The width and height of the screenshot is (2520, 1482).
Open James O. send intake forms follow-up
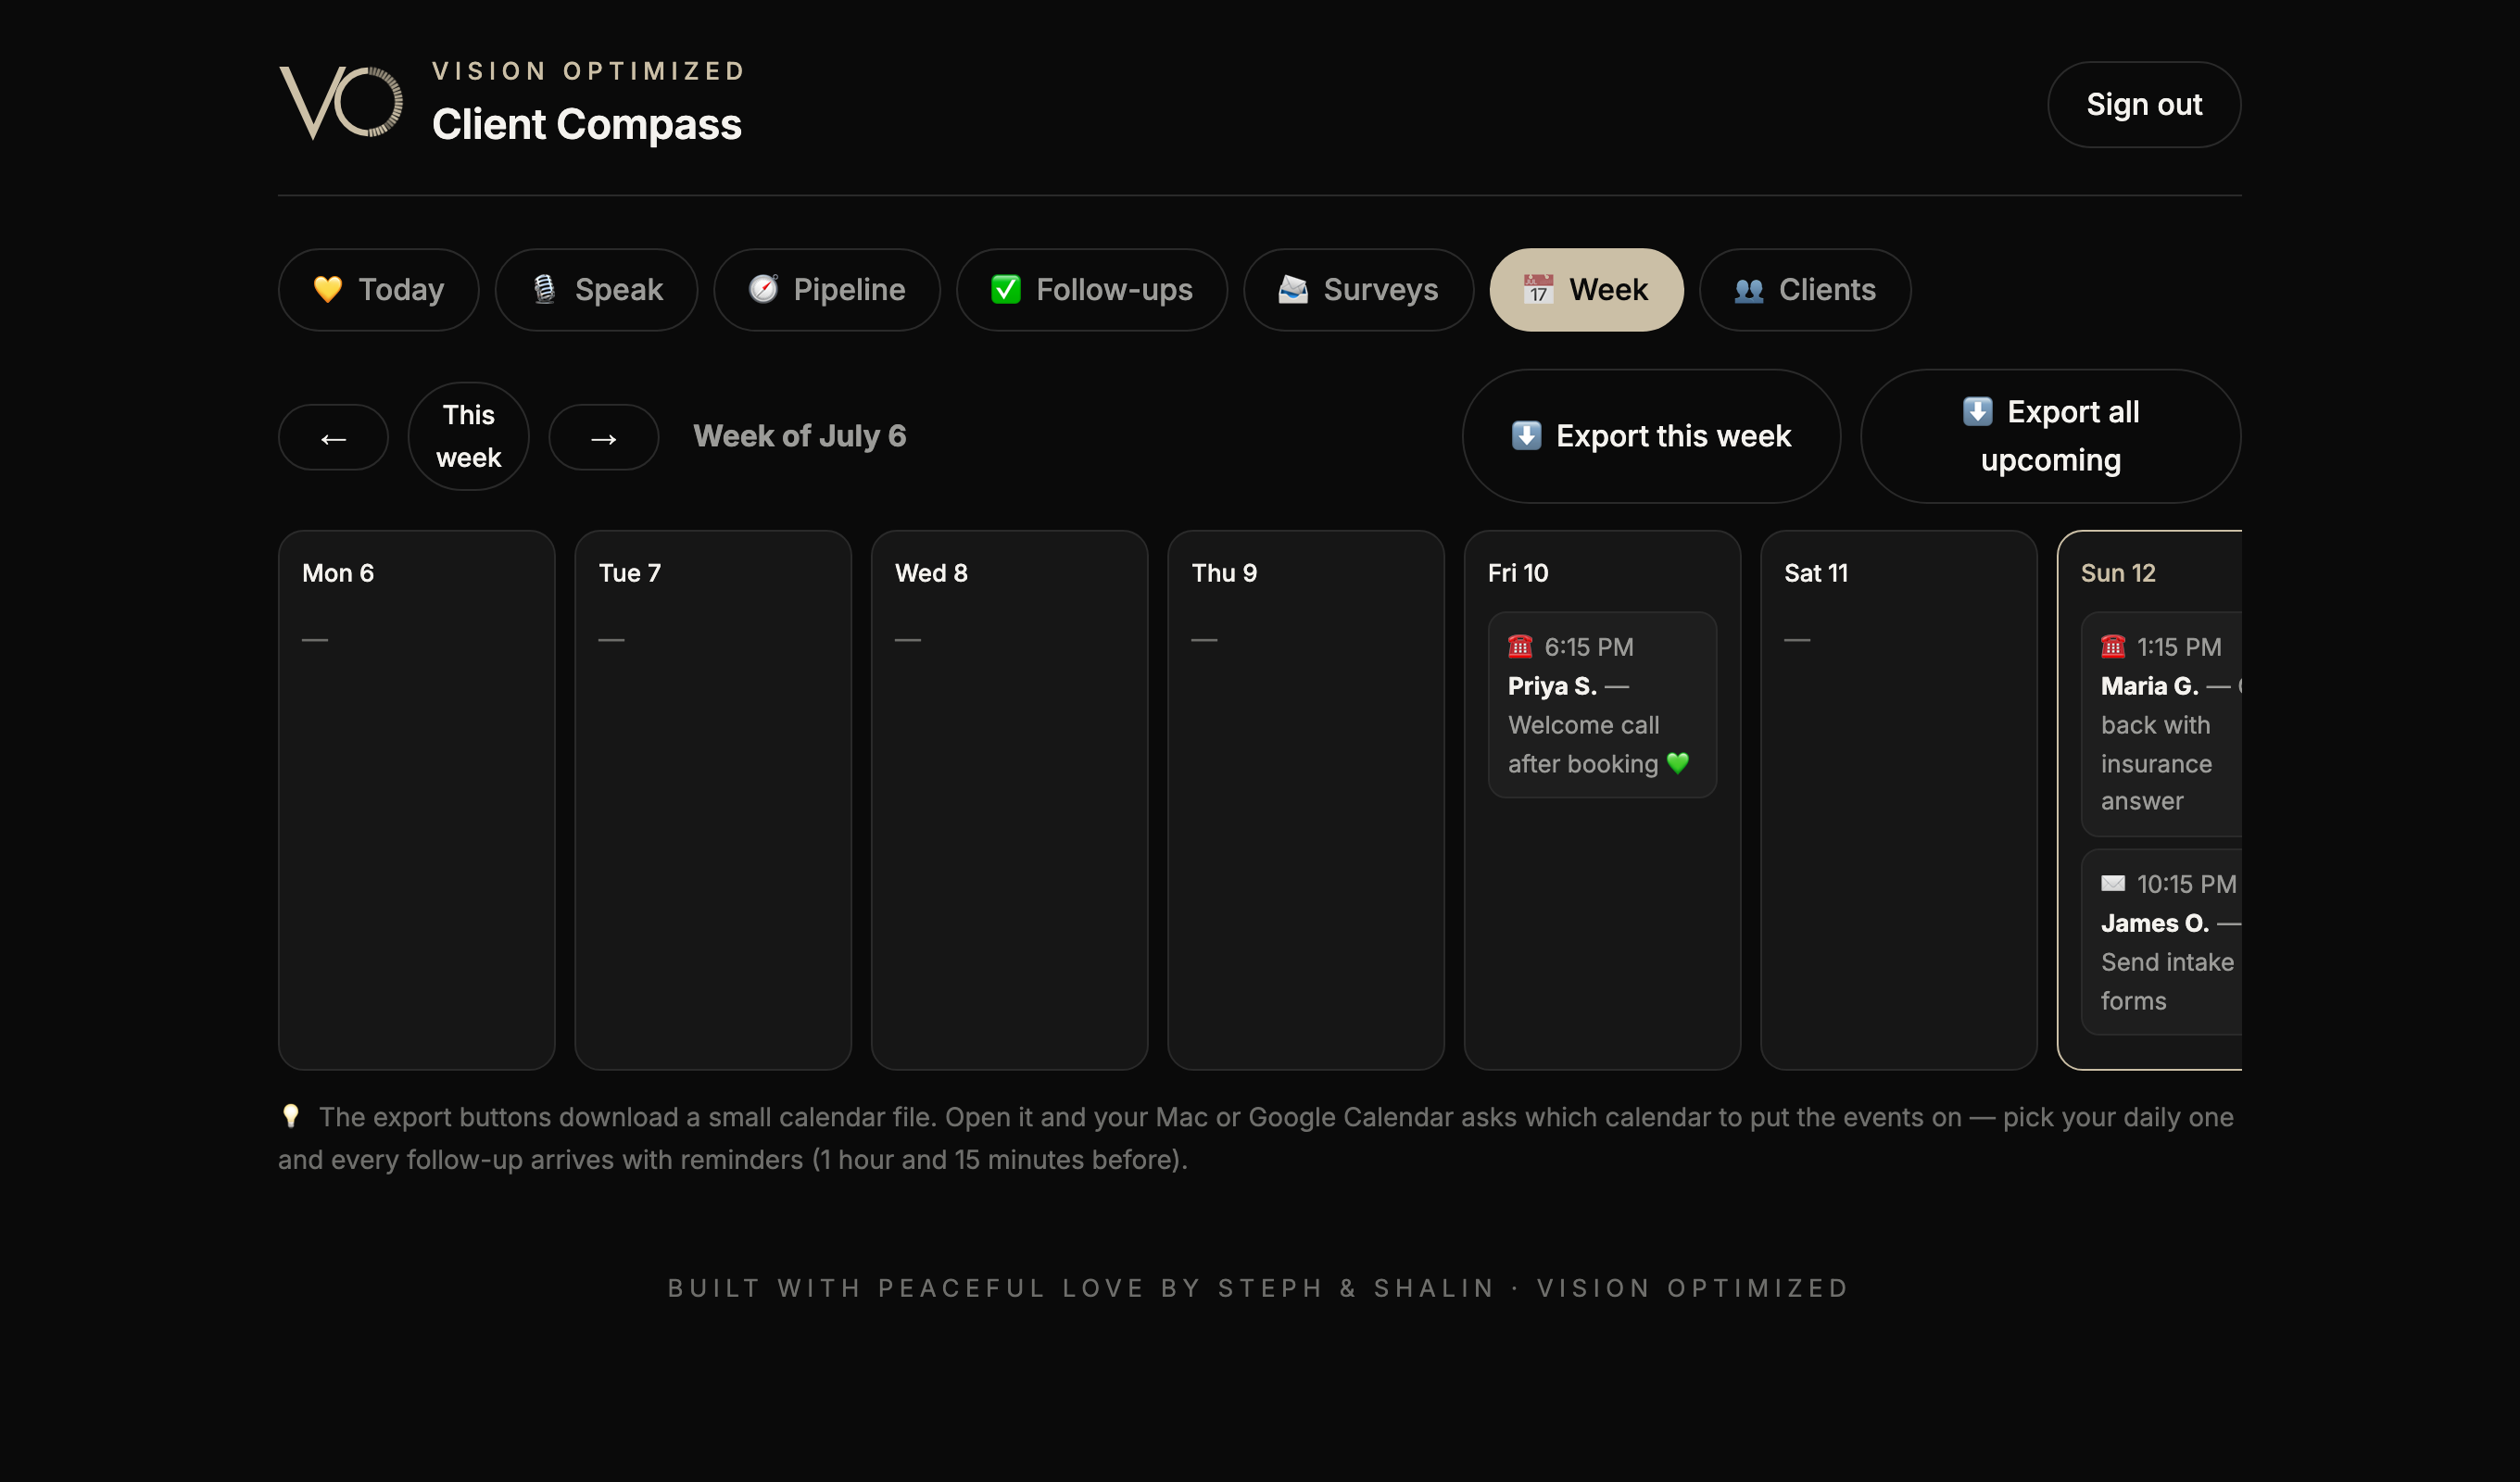pos(2161,942)
